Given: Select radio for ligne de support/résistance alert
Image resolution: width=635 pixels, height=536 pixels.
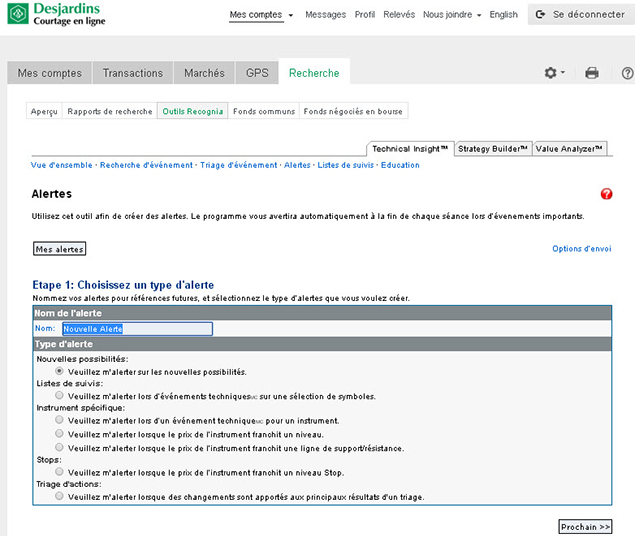Looking at the screenshot, I should 59,447.
